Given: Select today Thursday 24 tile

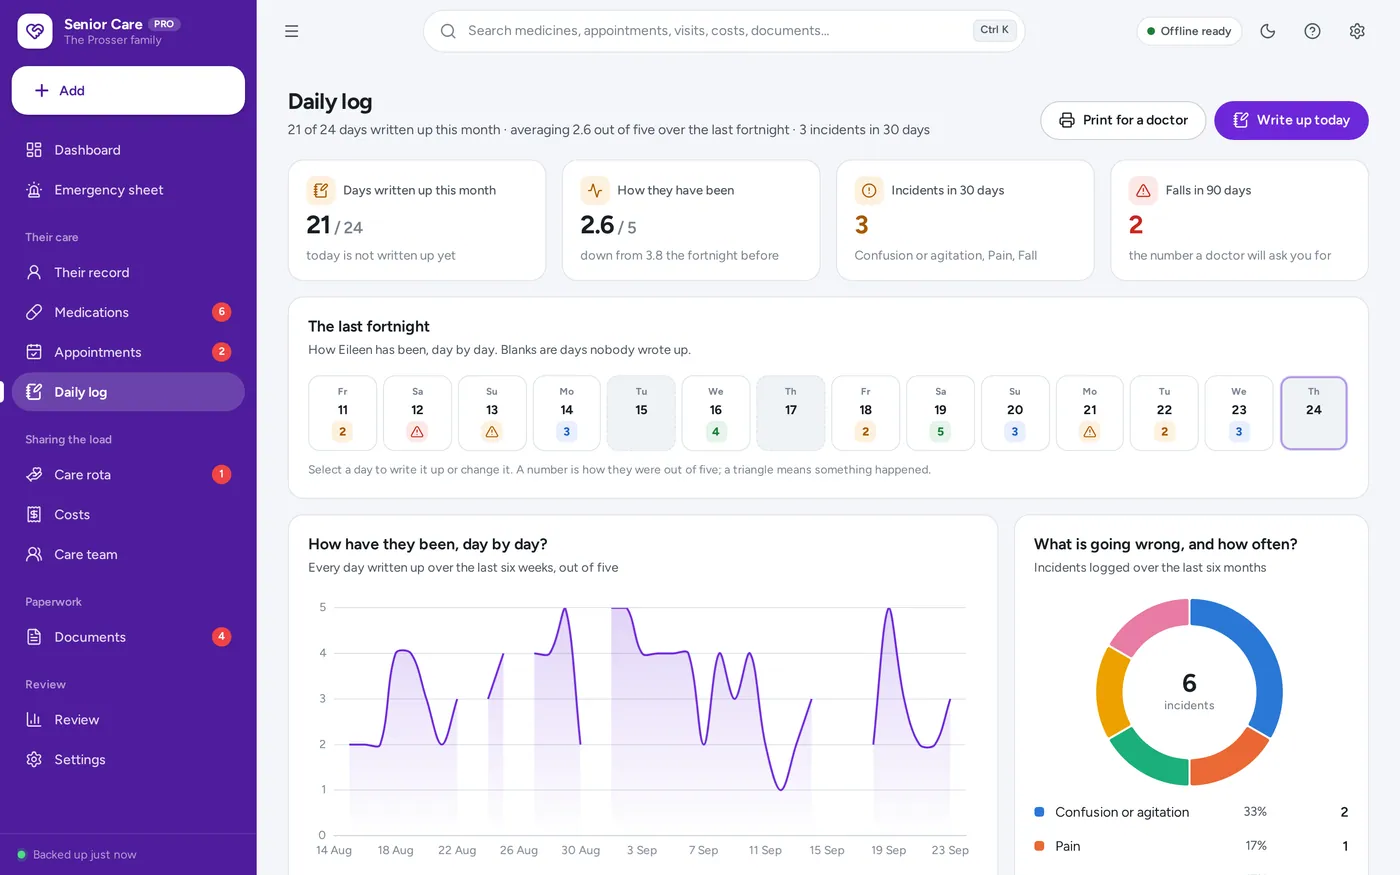Looking at the screenshot, I should (x=1314, y=413).
